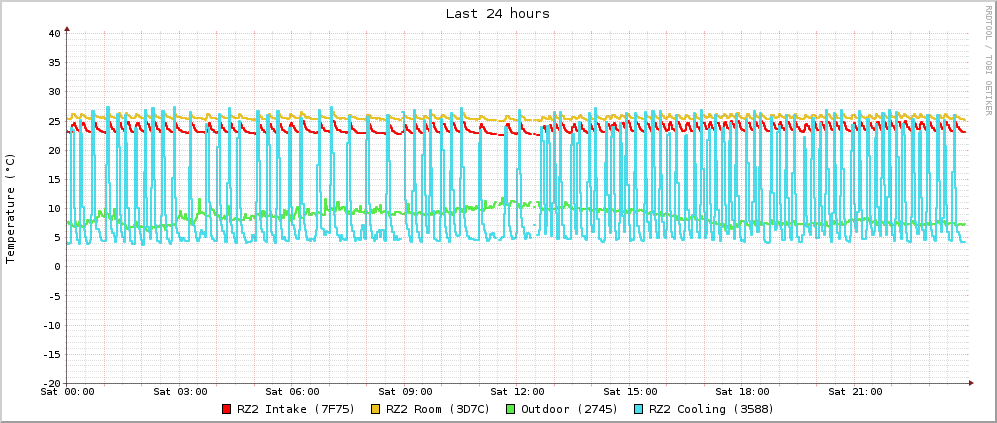The height and width of the screenshot is (423, 997).
Task: Select the 'RZ2 Intake (7F75)' legend label
Action: [x=296, y=409]
